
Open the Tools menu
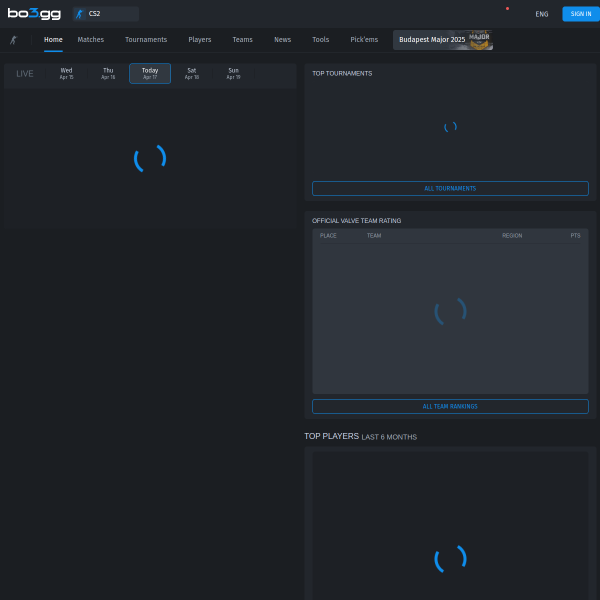tap(320, 40)
